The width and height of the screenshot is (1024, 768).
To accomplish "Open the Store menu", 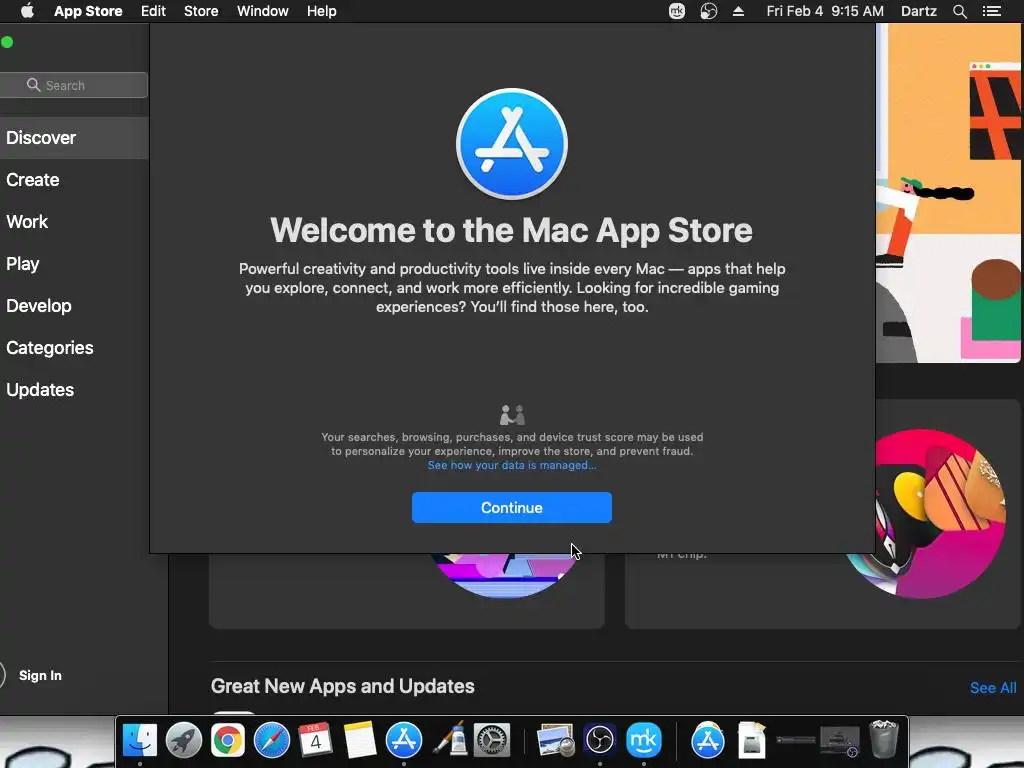I will pos(201,11).
